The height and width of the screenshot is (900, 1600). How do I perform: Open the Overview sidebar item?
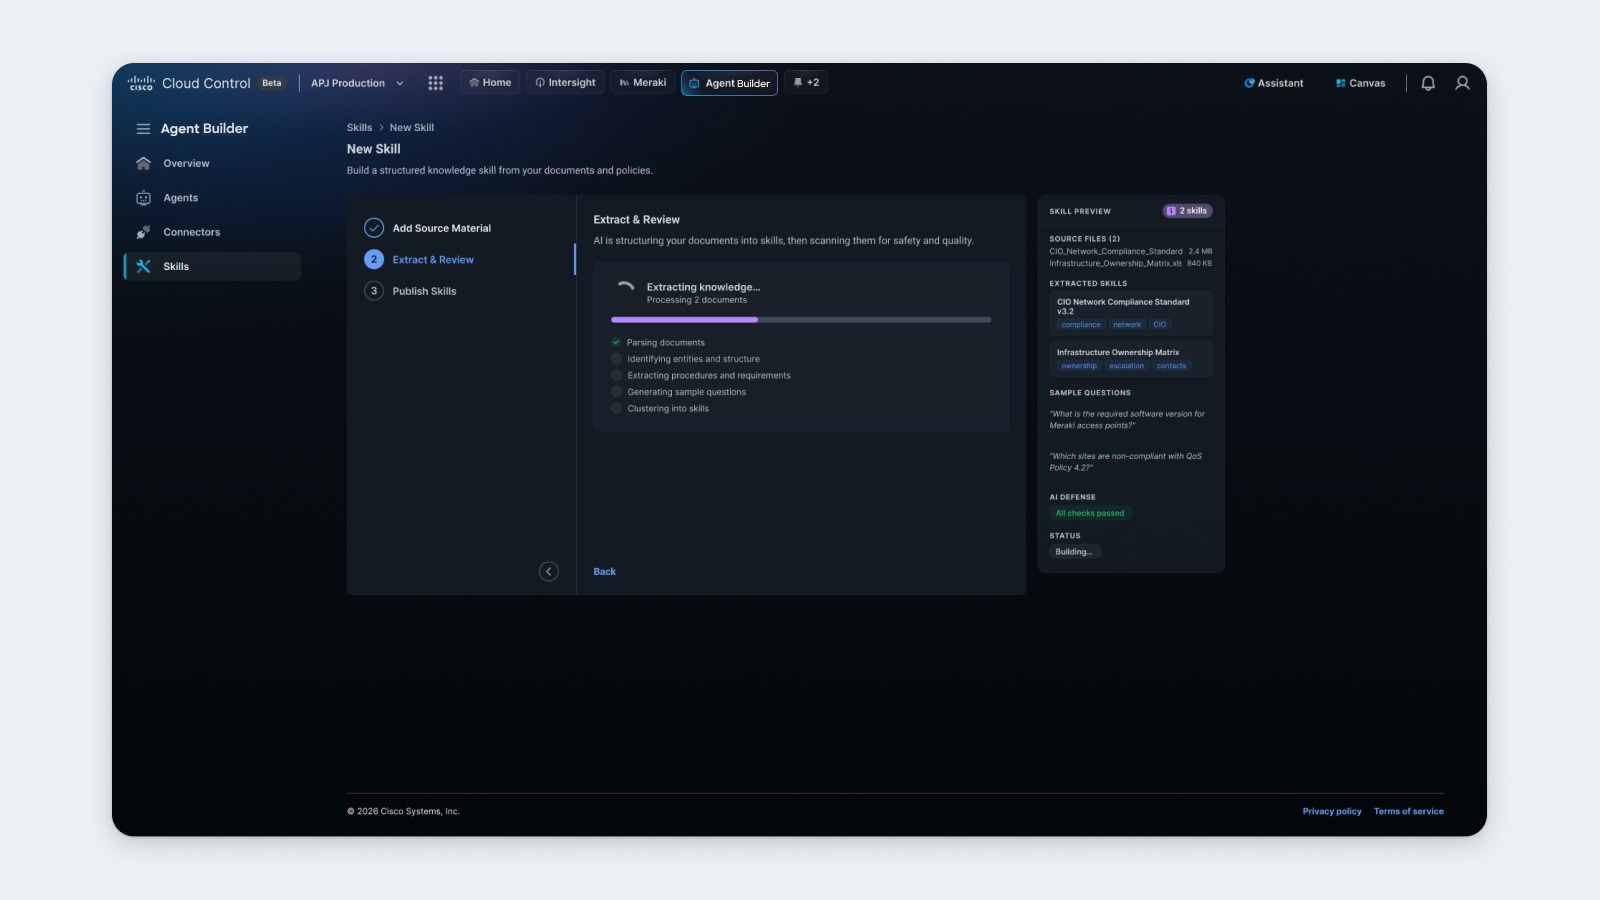tap(213, 163)
